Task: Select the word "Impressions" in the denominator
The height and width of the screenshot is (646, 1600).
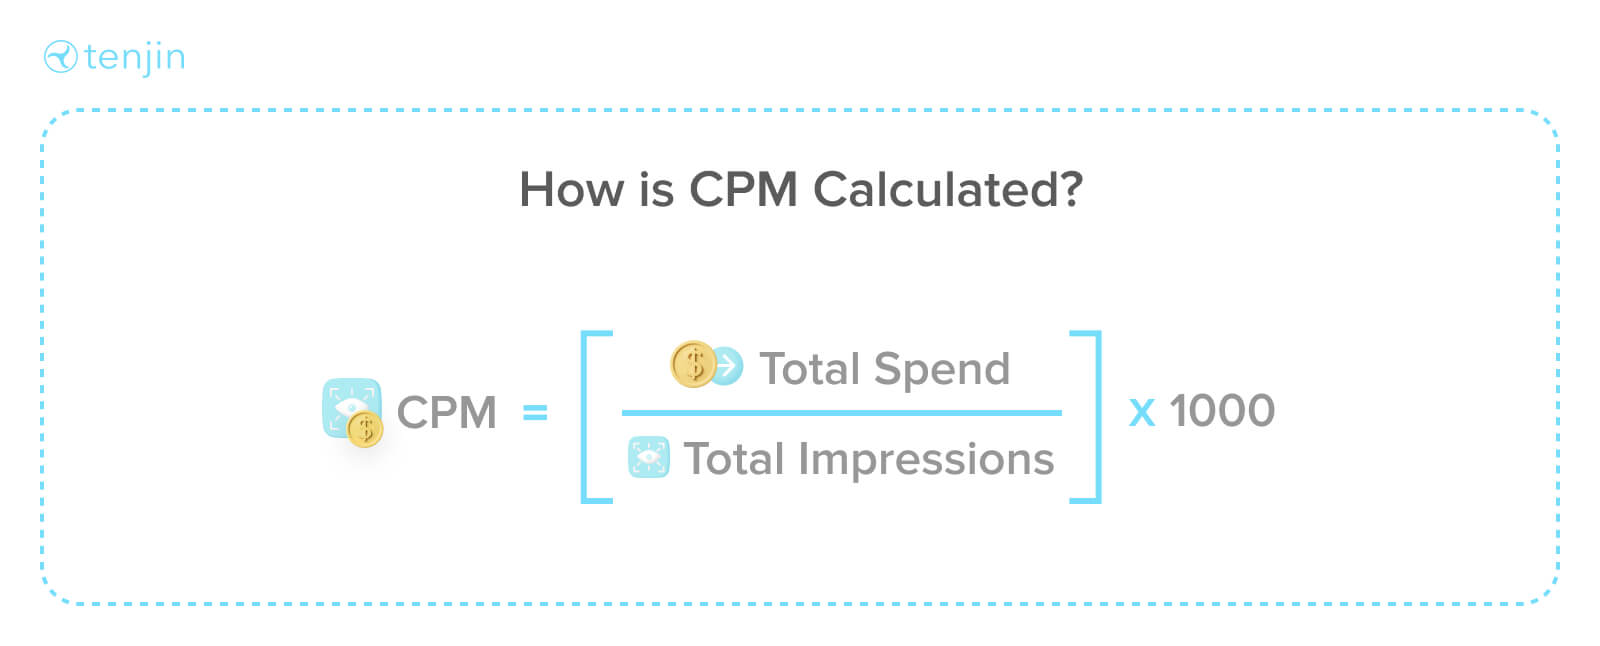Action: 925,460
